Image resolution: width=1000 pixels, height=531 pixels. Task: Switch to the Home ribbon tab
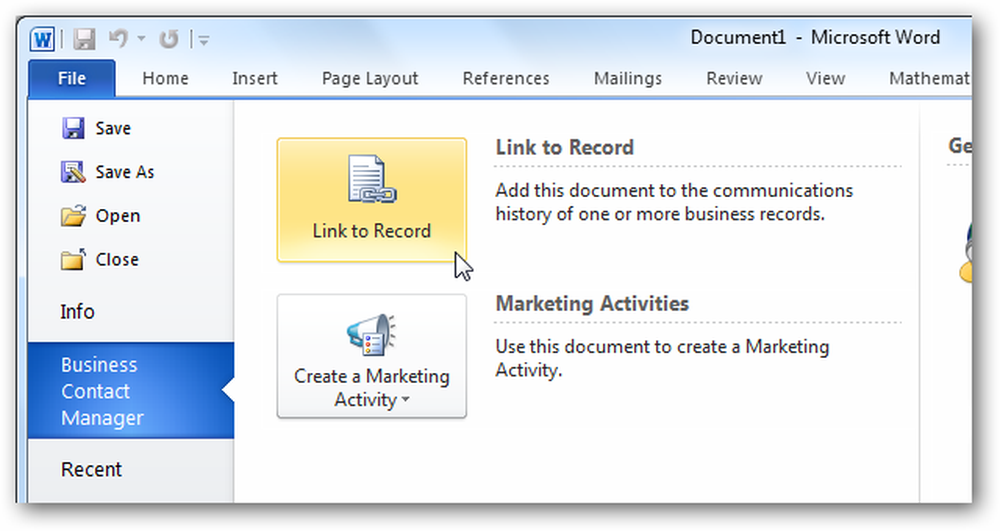[x=165, y=78]
